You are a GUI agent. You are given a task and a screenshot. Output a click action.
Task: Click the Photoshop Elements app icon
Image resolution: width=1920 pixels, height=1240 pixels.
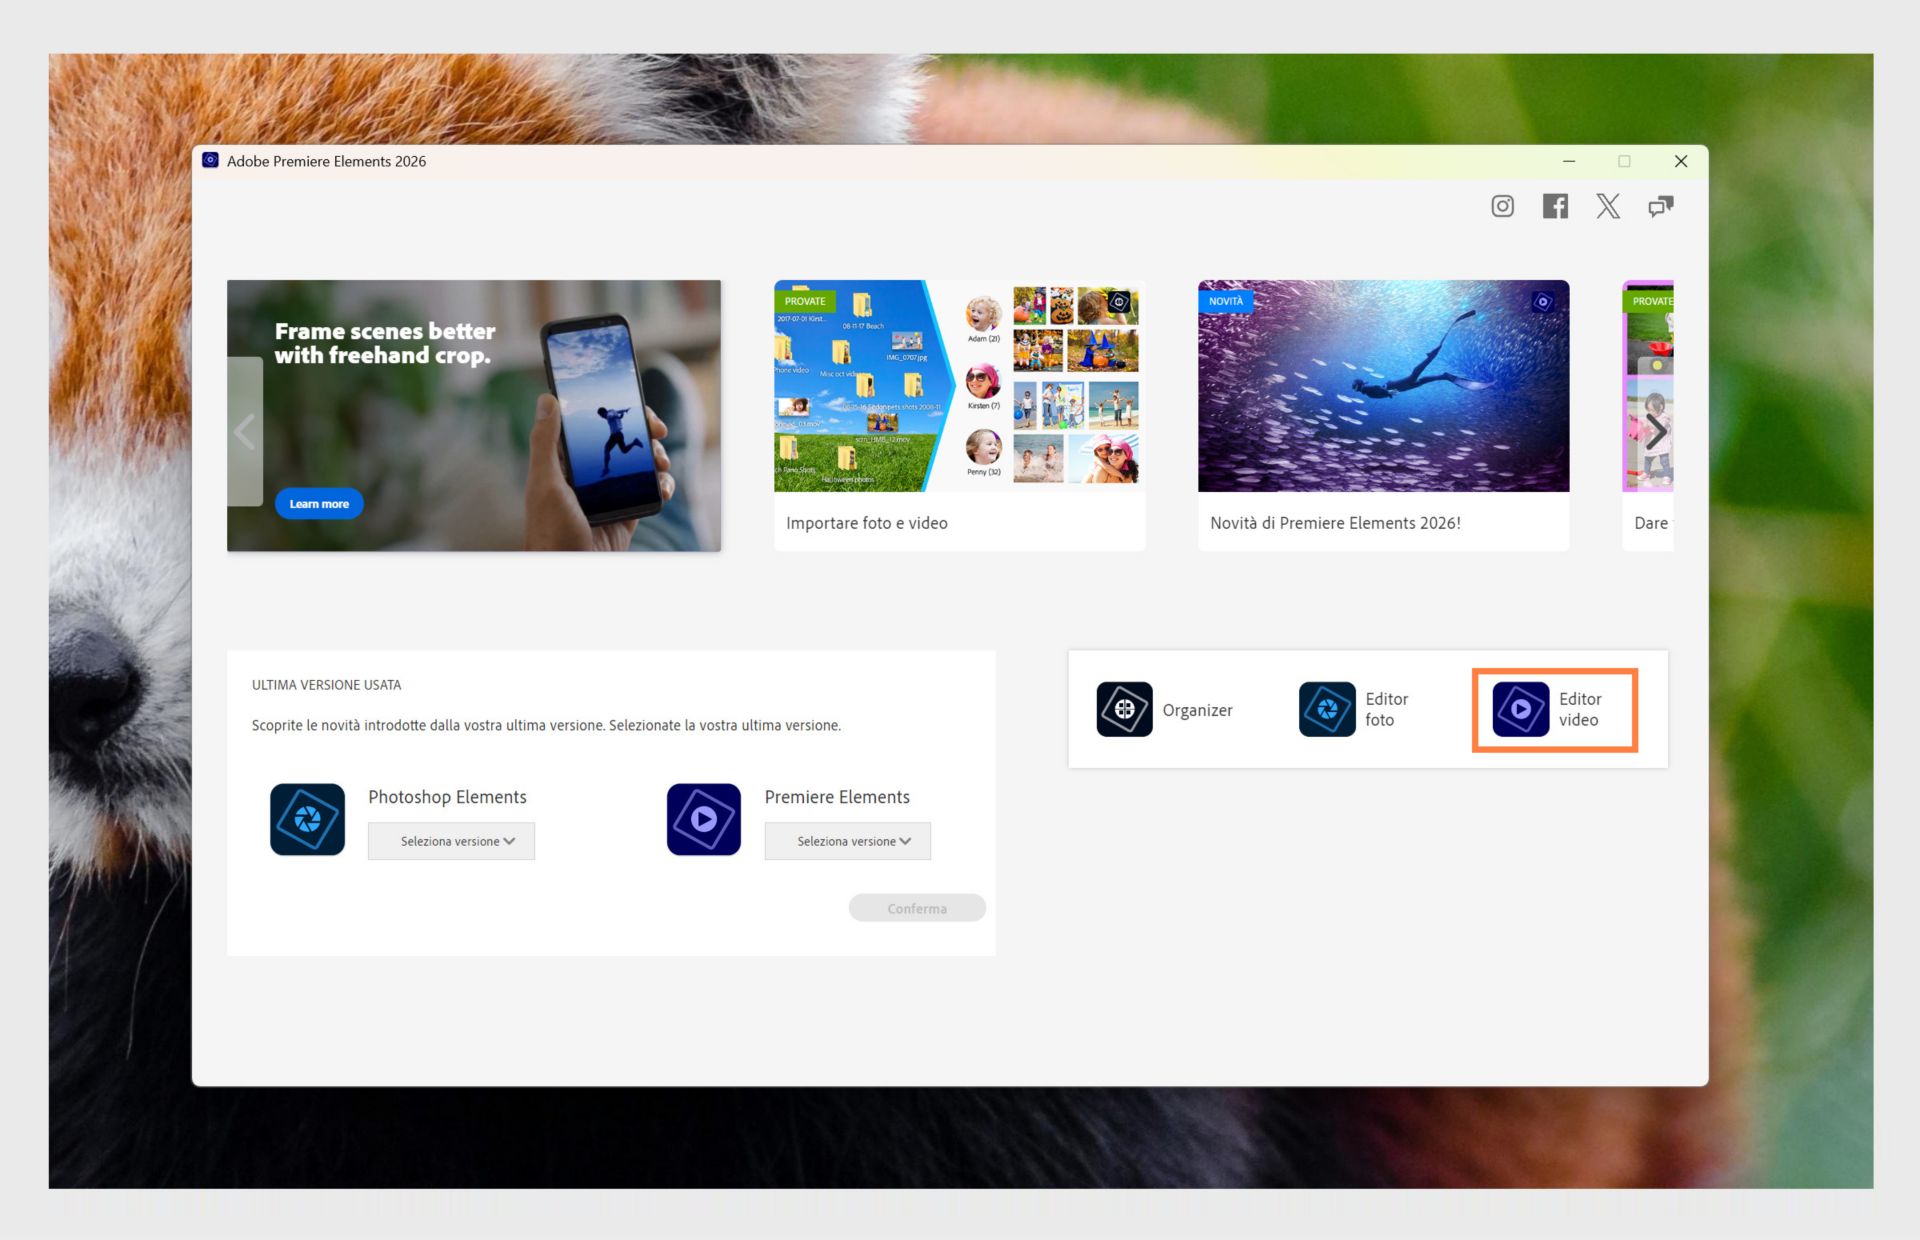coord(306,819)
